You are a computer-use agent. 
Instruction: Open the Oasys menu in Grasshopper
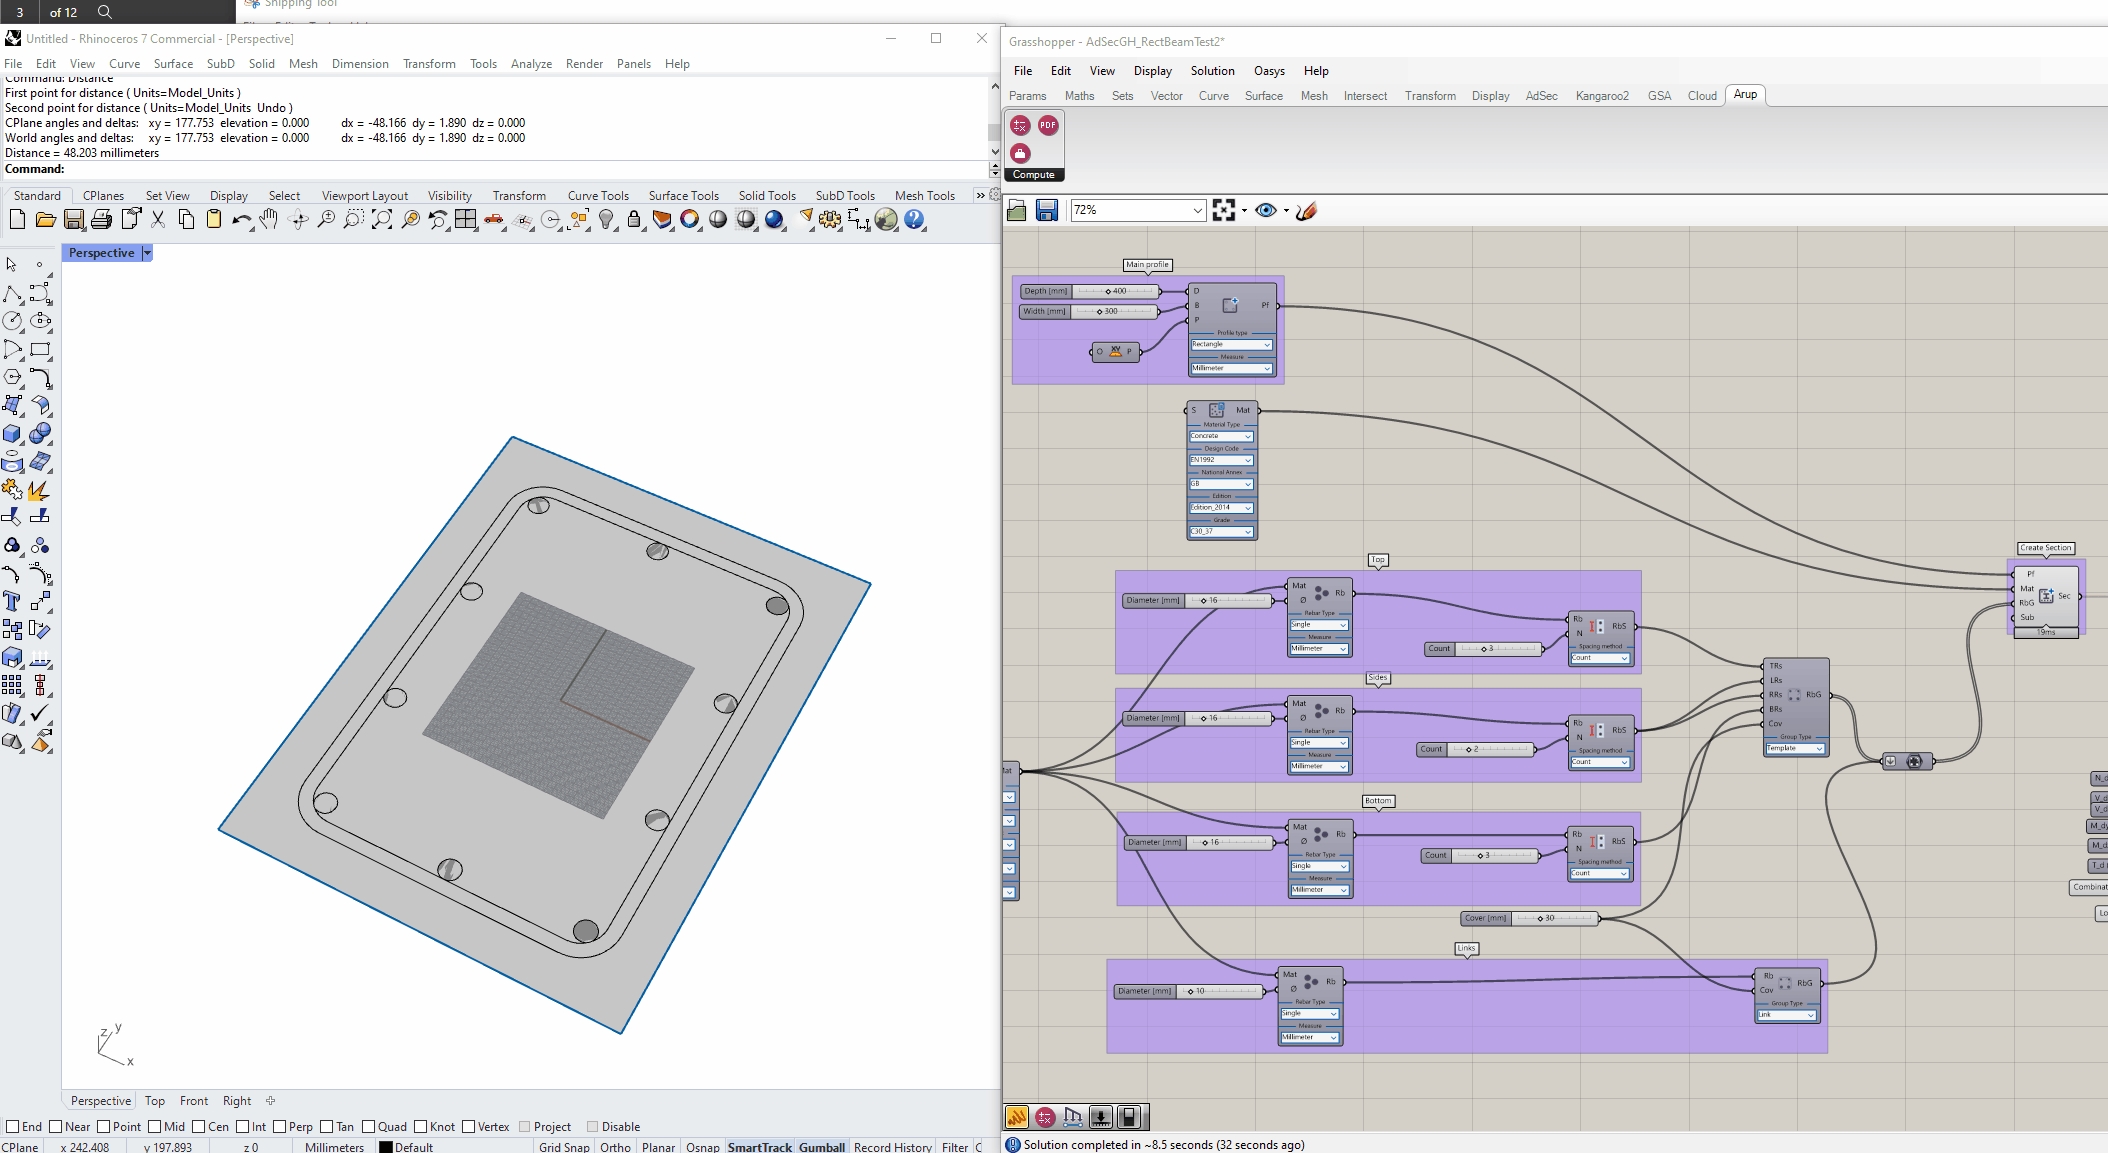pyautogui.click(x=1269, y=71)
